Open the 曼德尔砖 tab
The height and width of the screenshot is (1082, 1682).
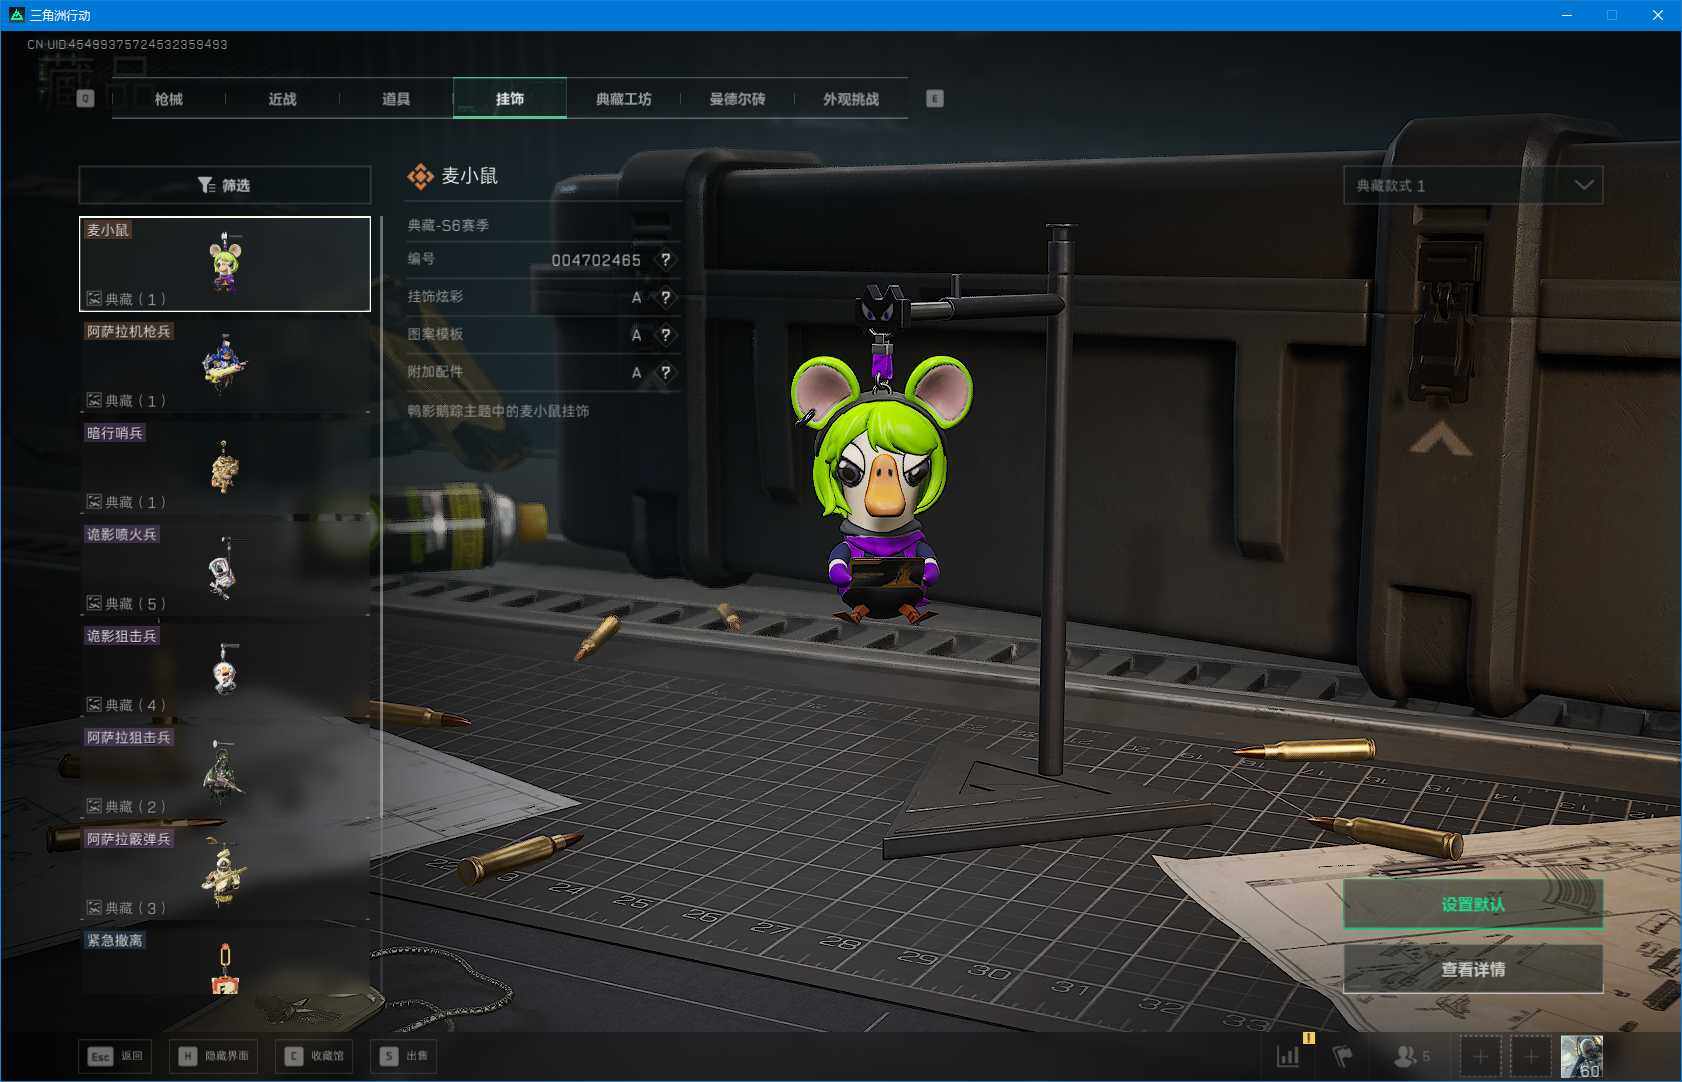[737, 99]
